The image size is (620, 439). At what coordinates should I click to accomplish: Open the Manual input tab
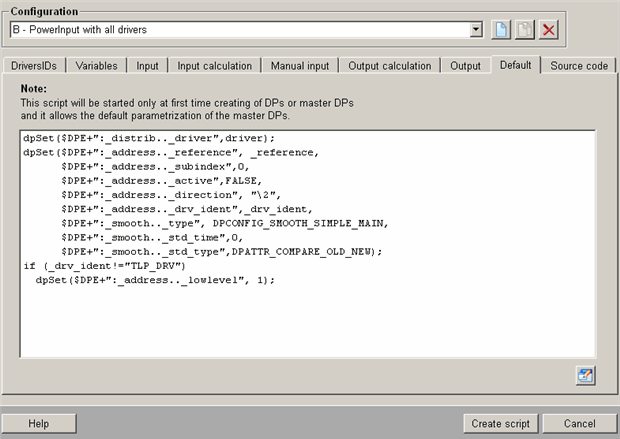coord(300,66)
